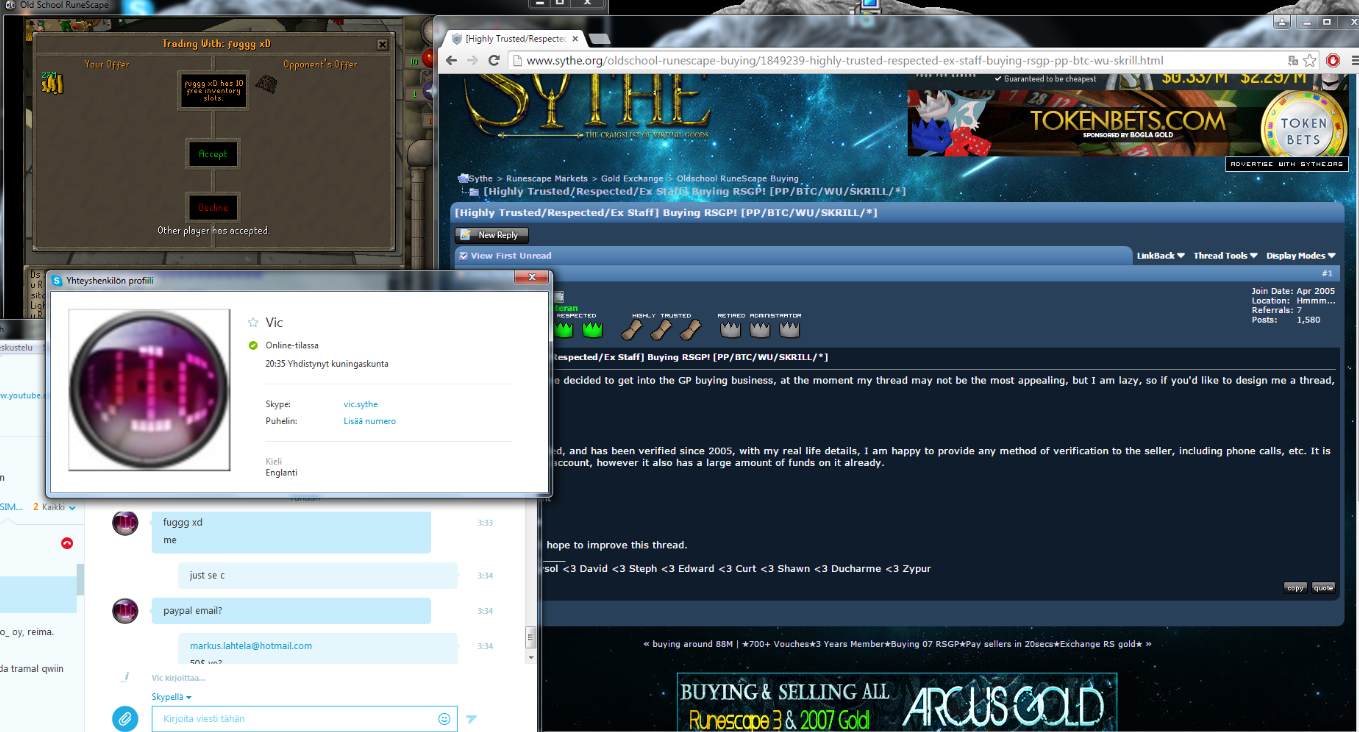Open Kaikki filter dropdown in Skype sidebar
1359x732 pixels.
pyautogui.click(x=58, y=507)
